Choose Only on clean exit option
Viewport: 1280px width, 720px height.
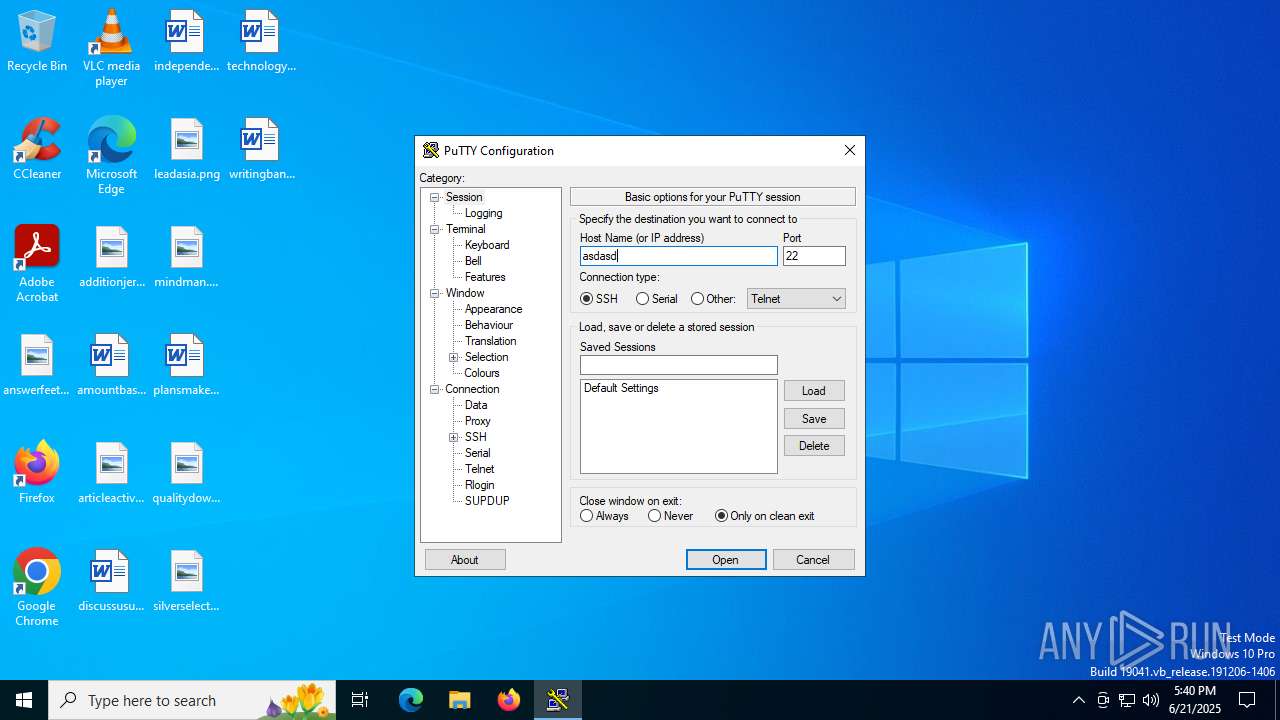[765, 516]
